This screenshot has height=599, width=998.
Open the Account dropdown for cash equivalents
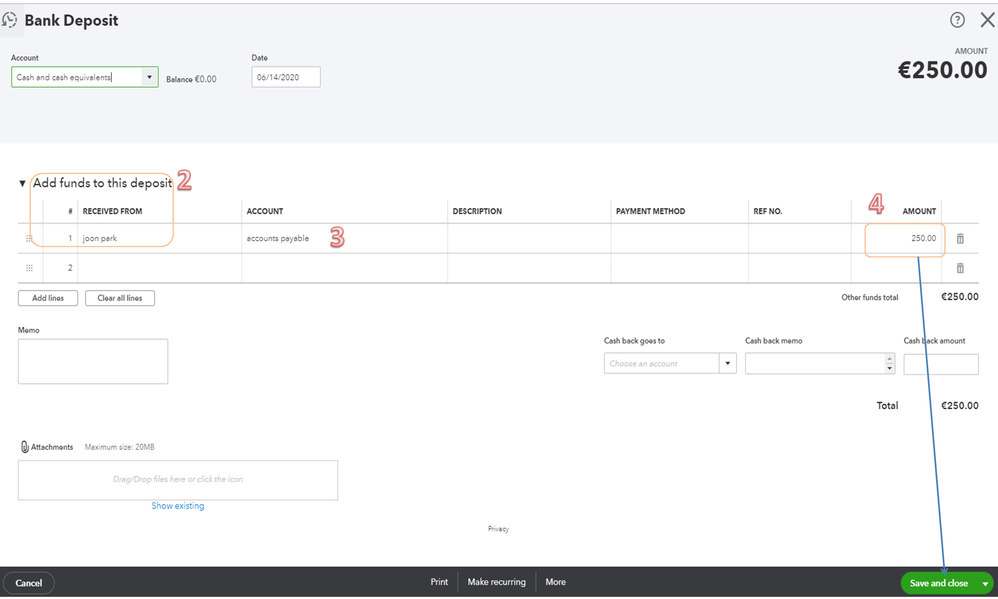tap(149, 77)
